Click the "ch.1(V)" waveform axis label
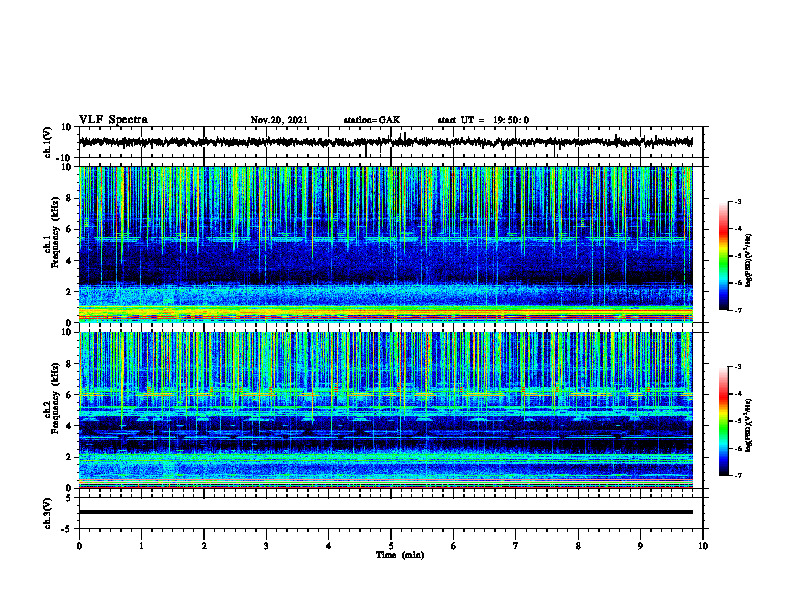 click(x=48, y=142)
